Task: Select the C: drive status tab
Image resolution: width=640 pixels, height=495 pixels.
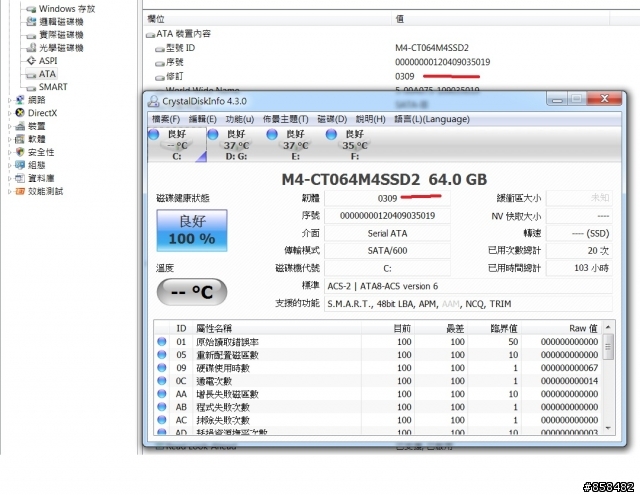Action: 177,144
